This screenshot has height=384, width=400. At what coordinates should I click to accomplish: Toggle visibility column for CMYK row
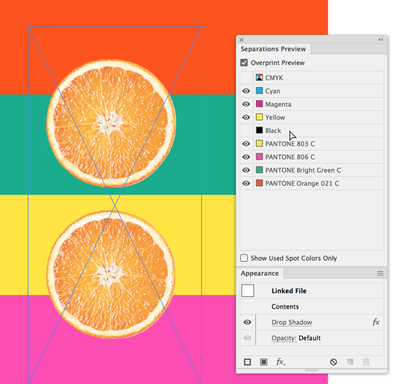tap(246, 78)
